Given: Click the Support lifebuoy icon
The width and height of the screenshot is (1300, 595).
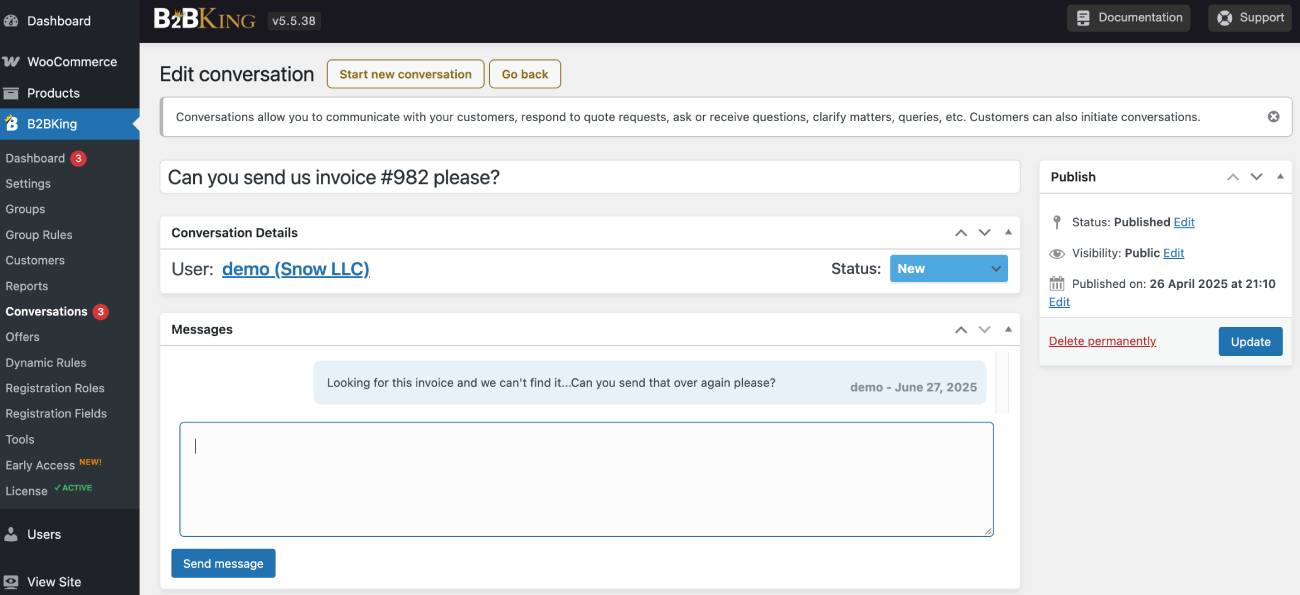Looking at the screenshot, I should 1225,17.
